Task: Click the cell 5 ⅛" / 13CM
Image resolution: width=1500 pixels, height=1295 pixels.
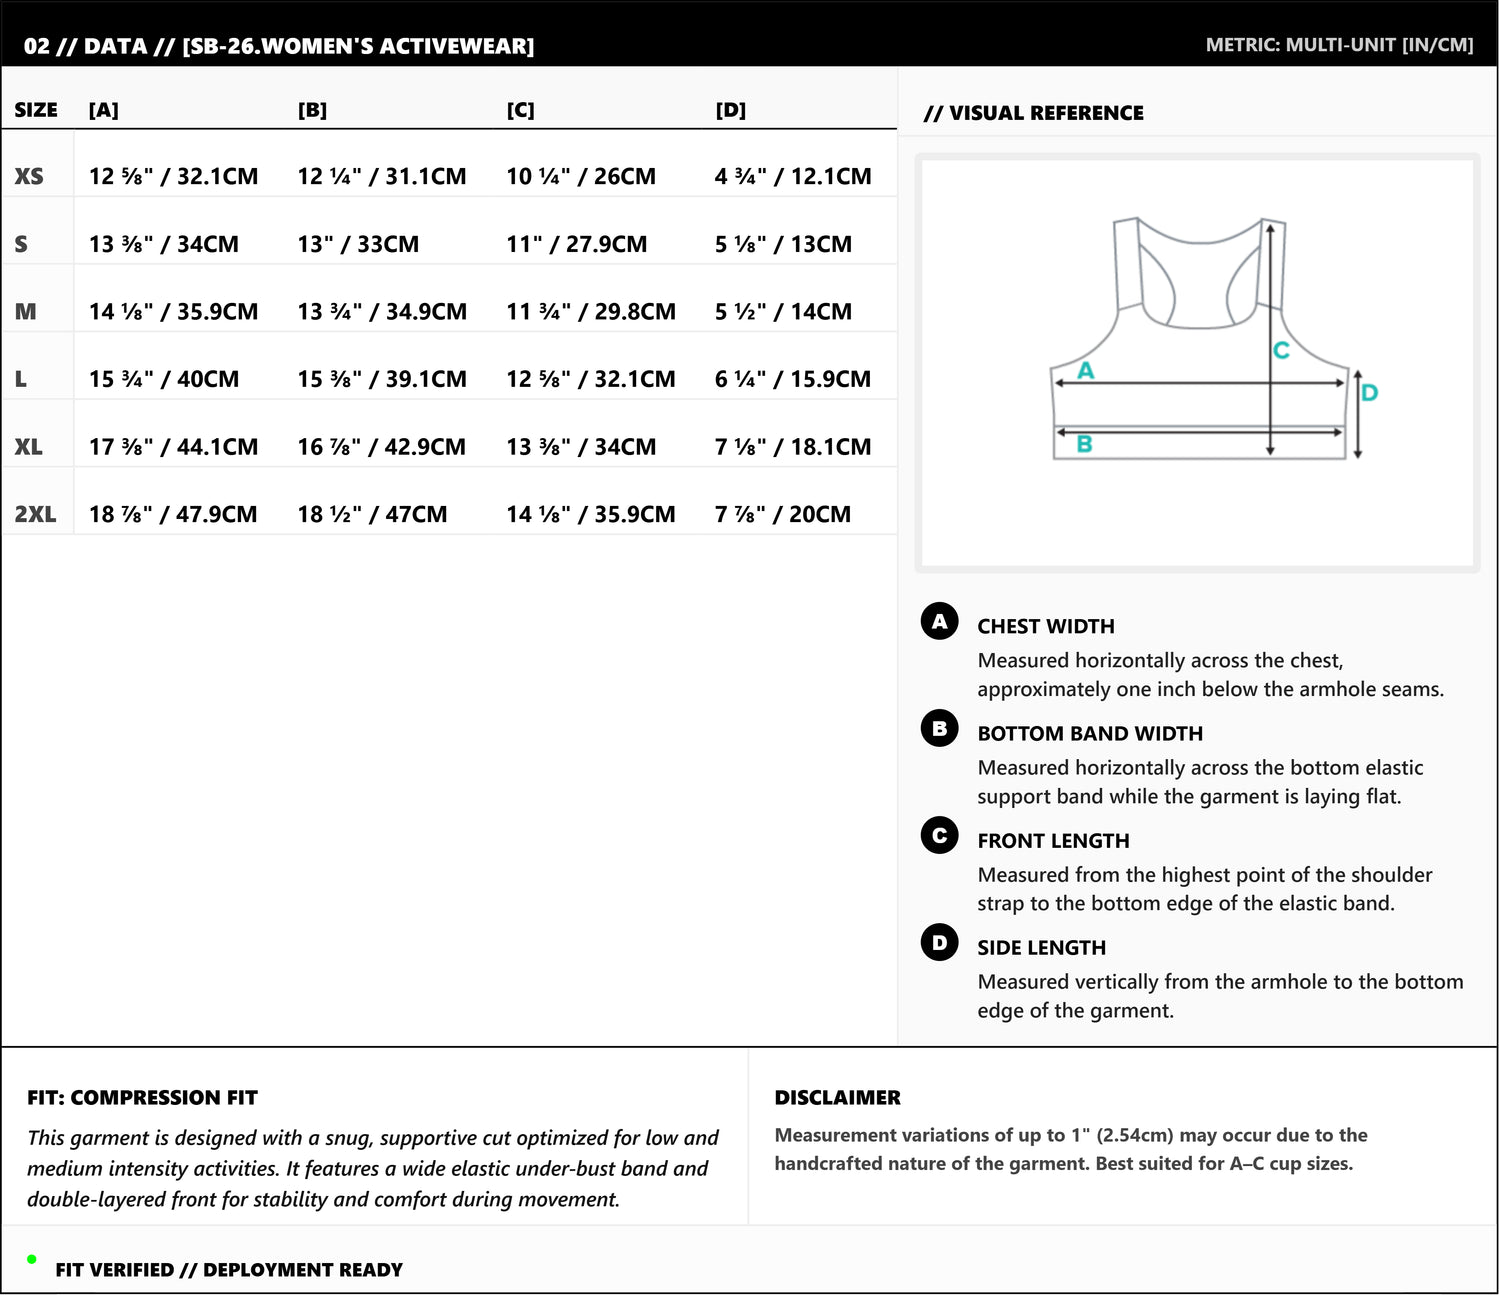Action: [783, 244]
